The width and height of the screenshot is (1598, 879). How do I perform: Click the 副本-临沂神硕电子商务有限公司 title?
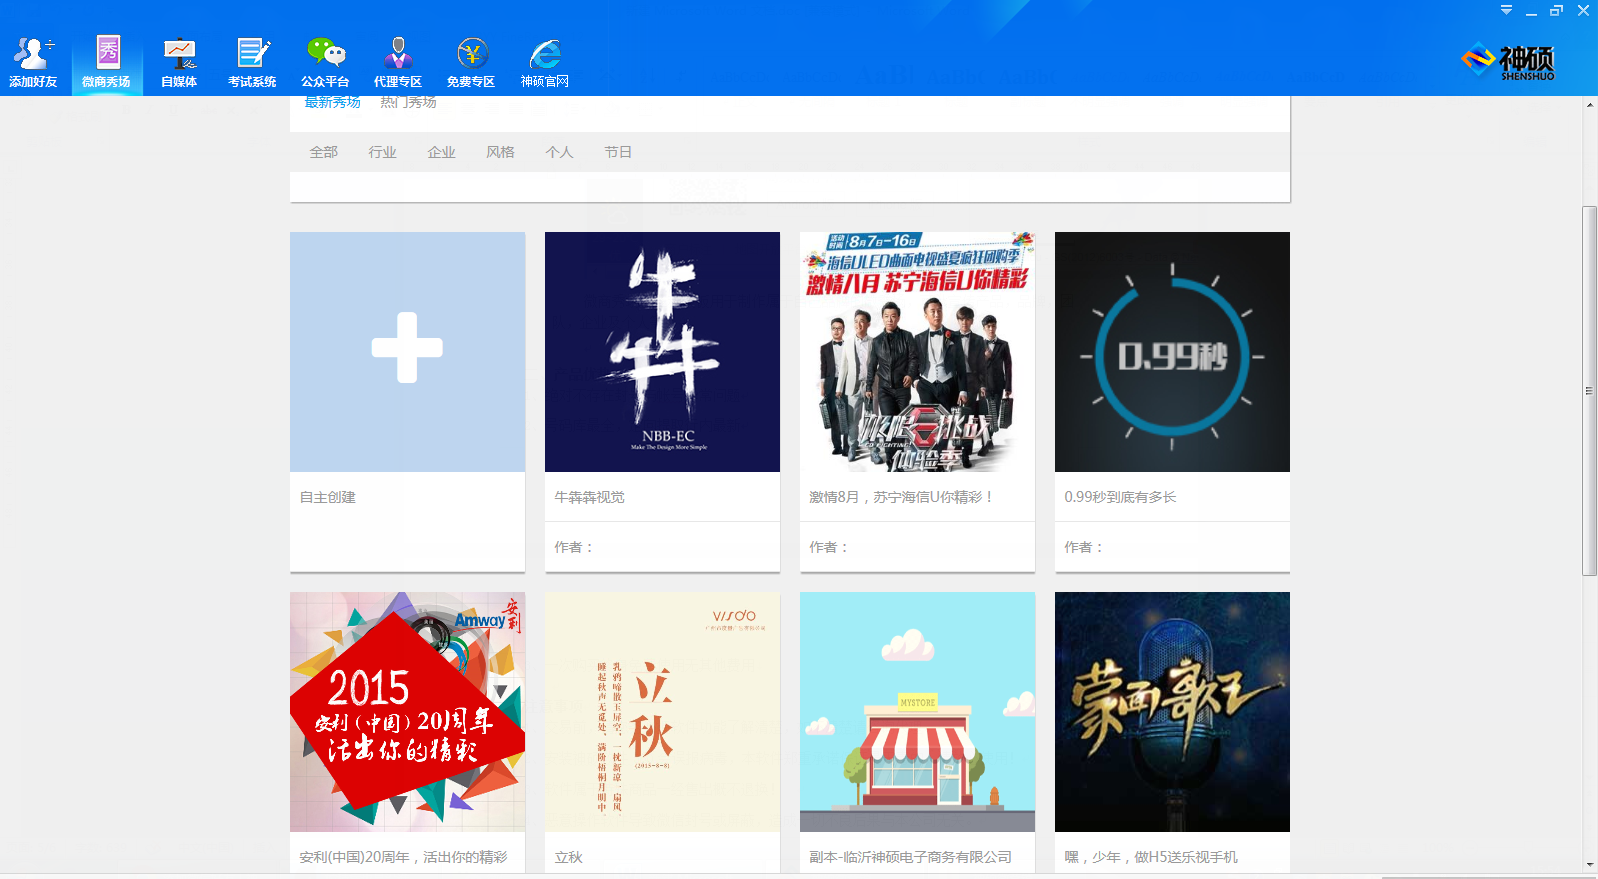911,857
